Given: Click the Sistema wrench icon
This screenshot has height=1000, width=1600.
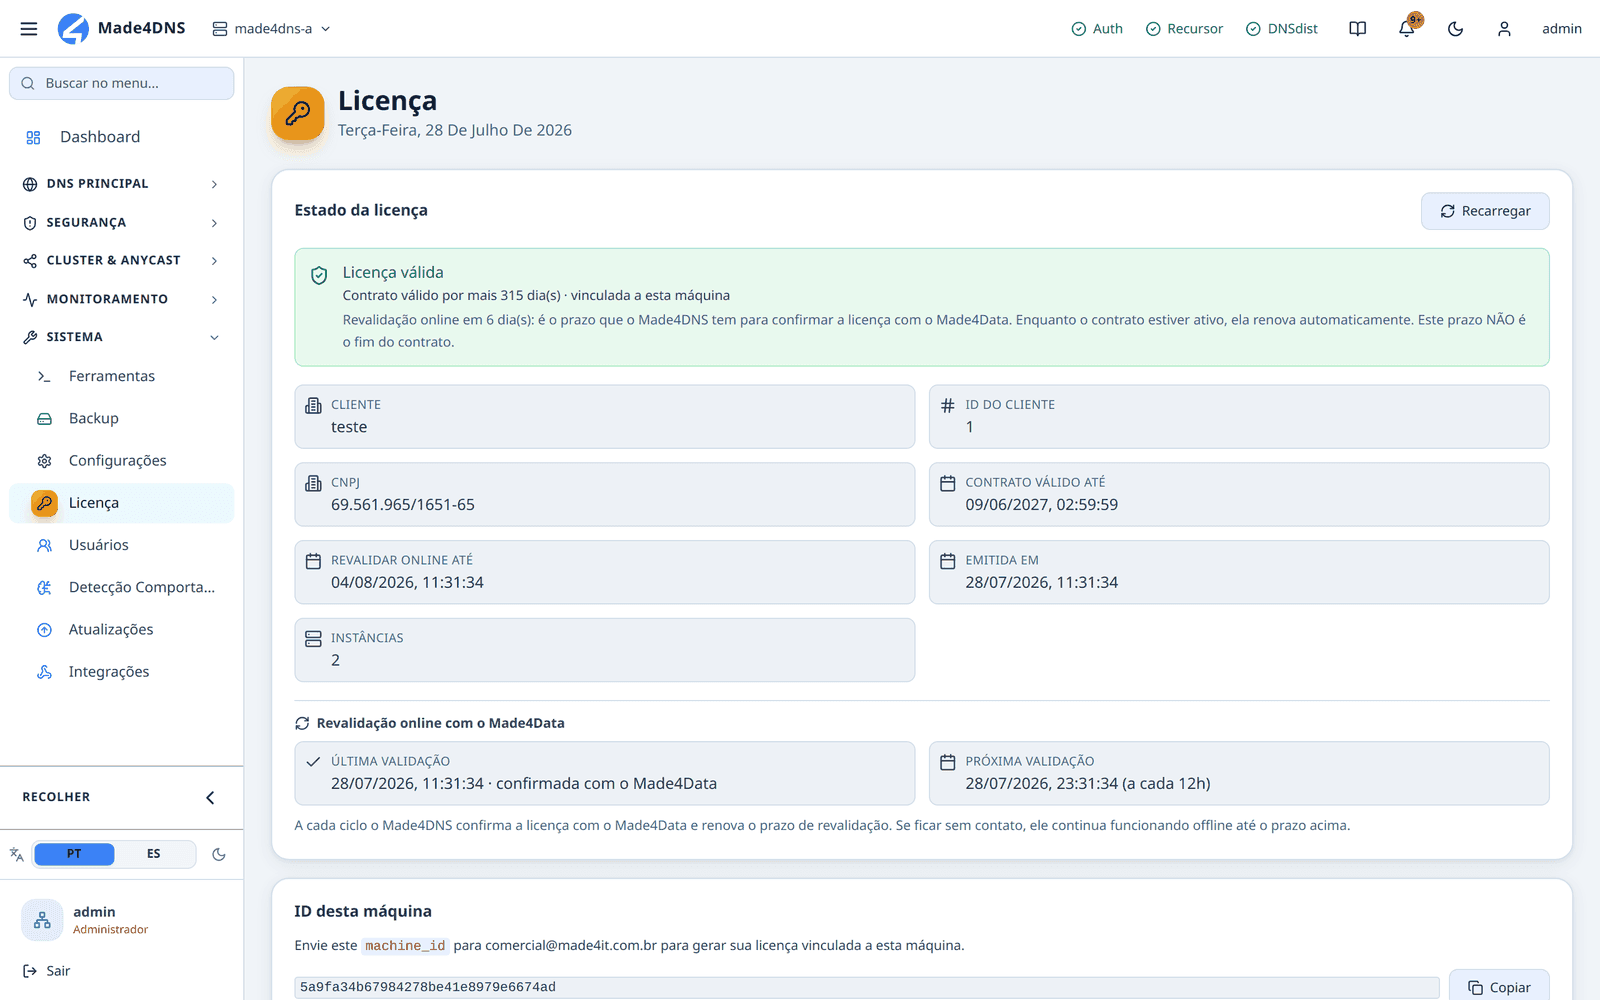Looking at the screenshot, I should (30, 337).
